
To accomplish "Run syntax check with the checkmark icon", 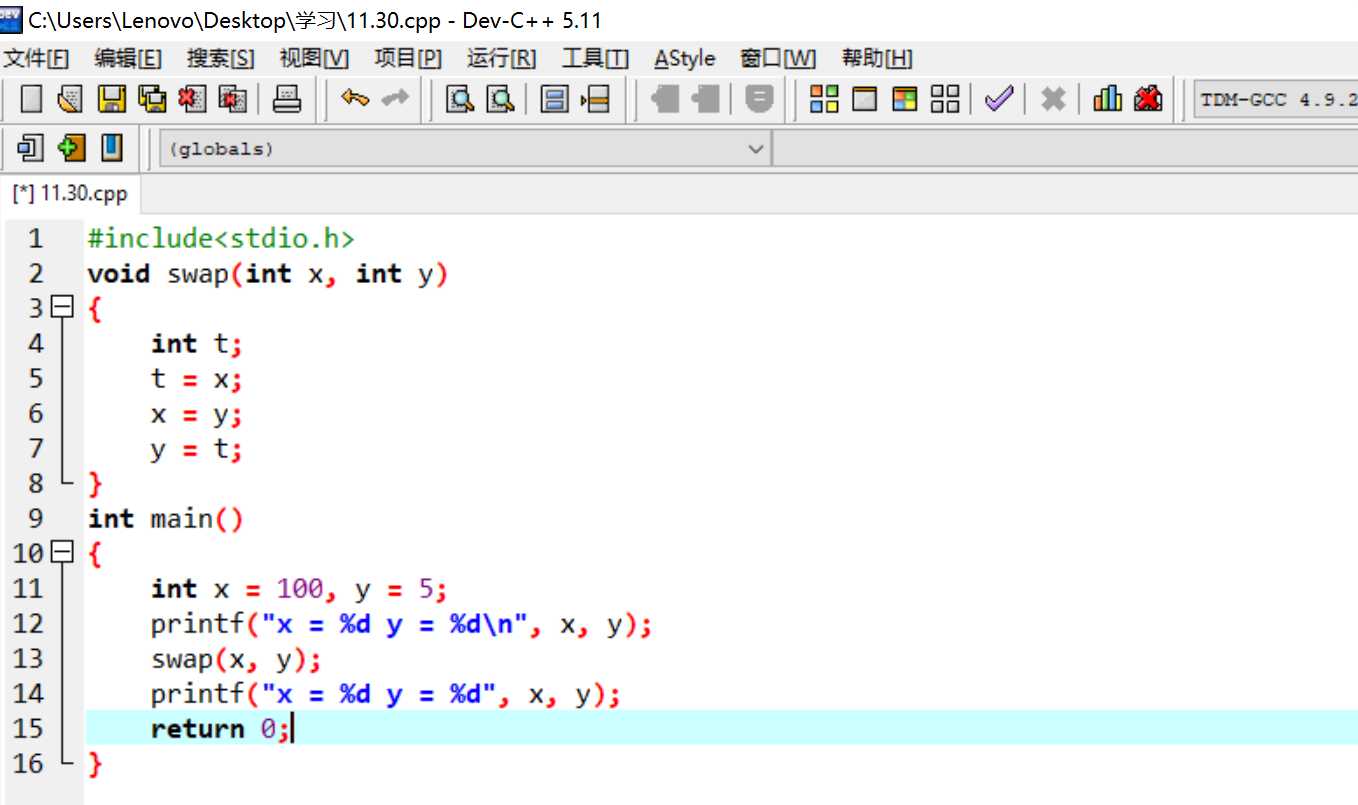I will click(998, 99).
